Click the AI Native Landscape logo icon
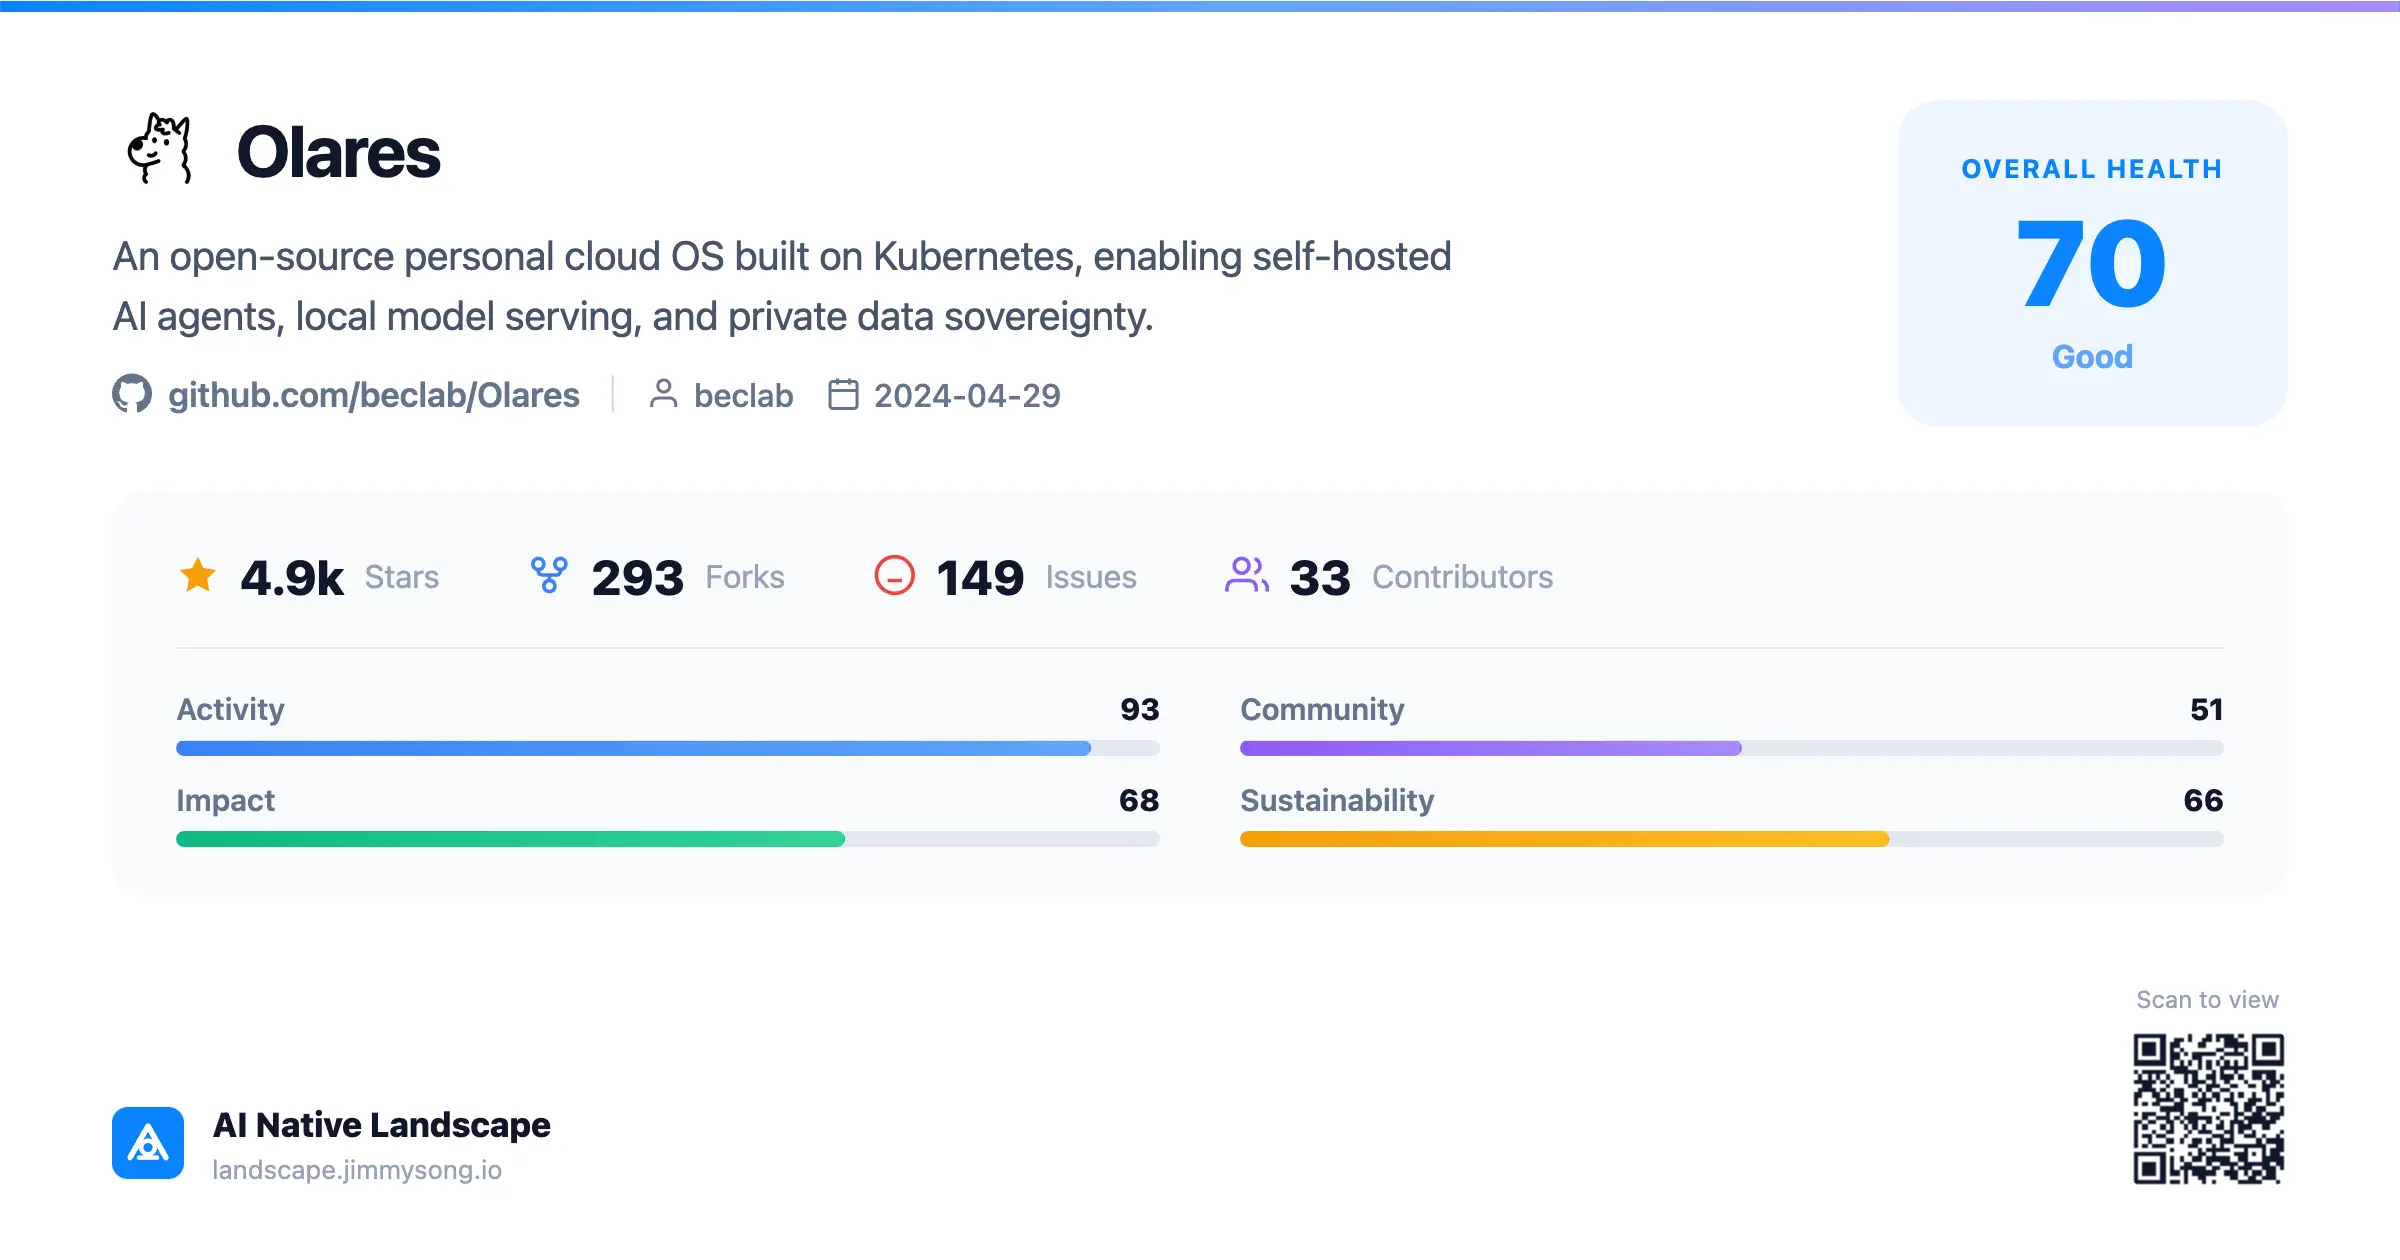Viewport: 2400px width, 1260px height. (148, 1143)
